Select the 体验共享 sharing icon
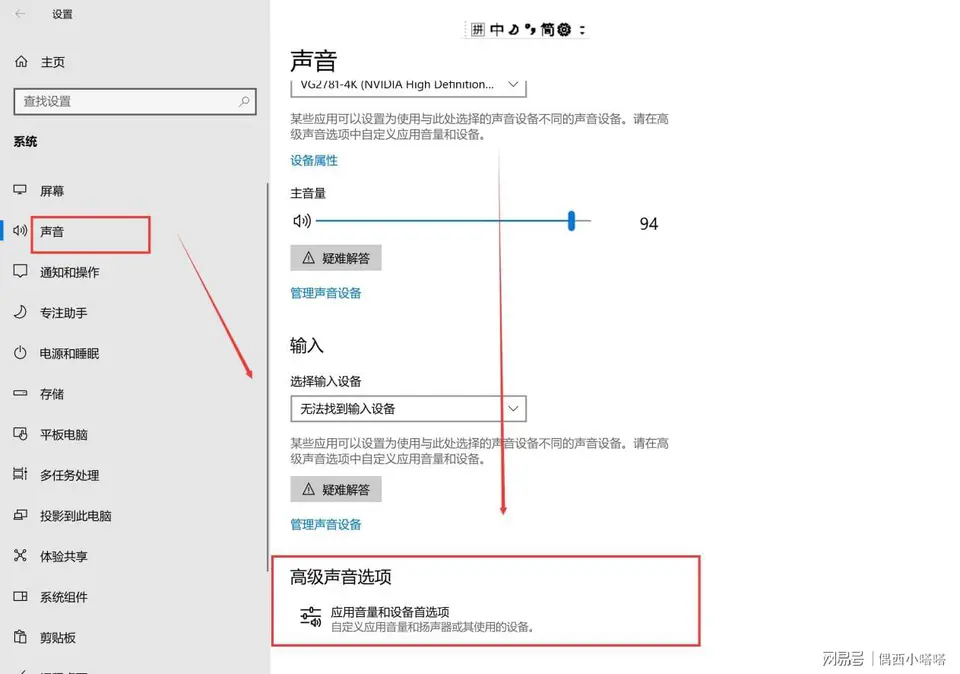Screen dimensions: 960x674 (20, 556)
